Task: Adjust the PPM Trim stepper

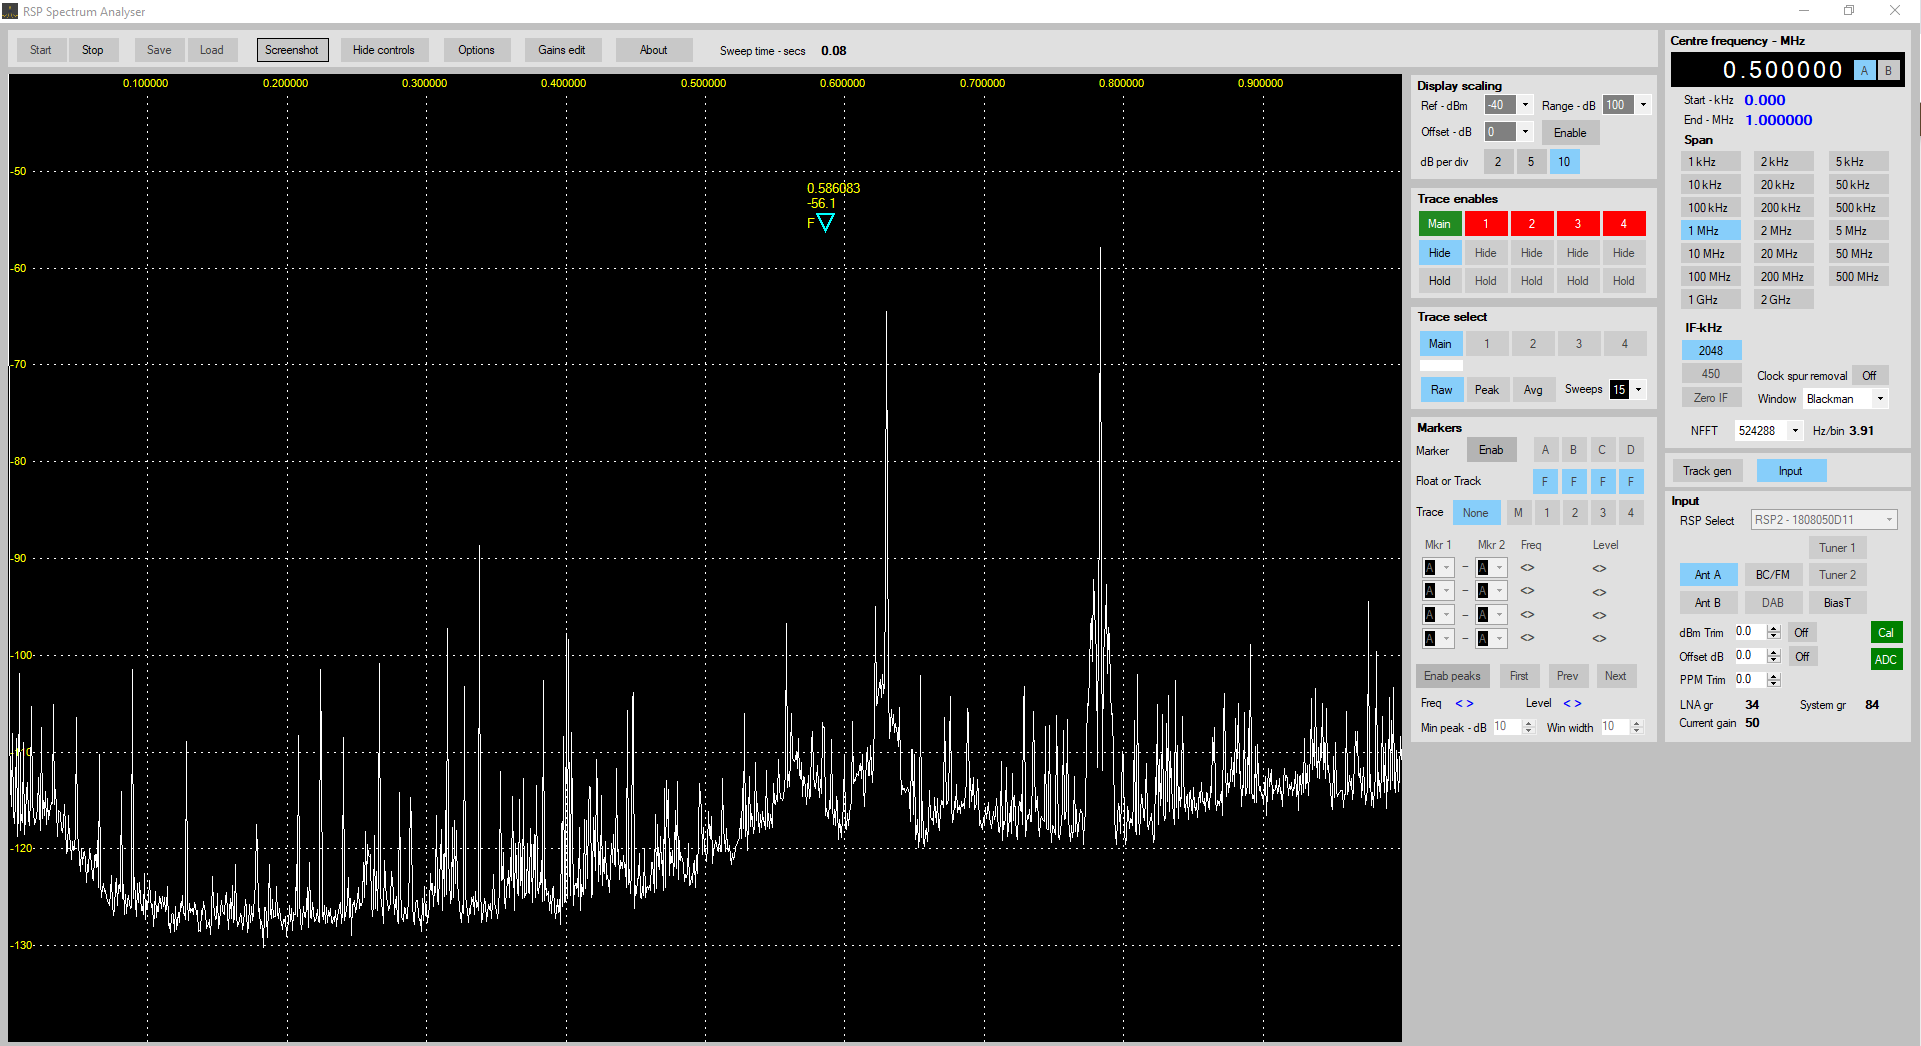Action: click(1773, 680)
